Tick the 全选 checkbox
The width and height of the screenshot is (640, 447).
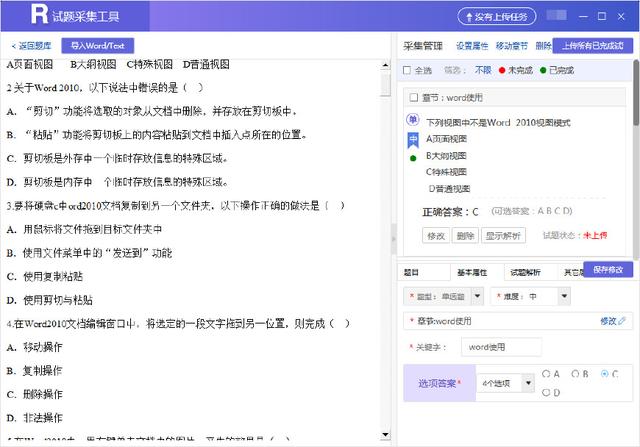pyautogui.click(x=407, y=70)
